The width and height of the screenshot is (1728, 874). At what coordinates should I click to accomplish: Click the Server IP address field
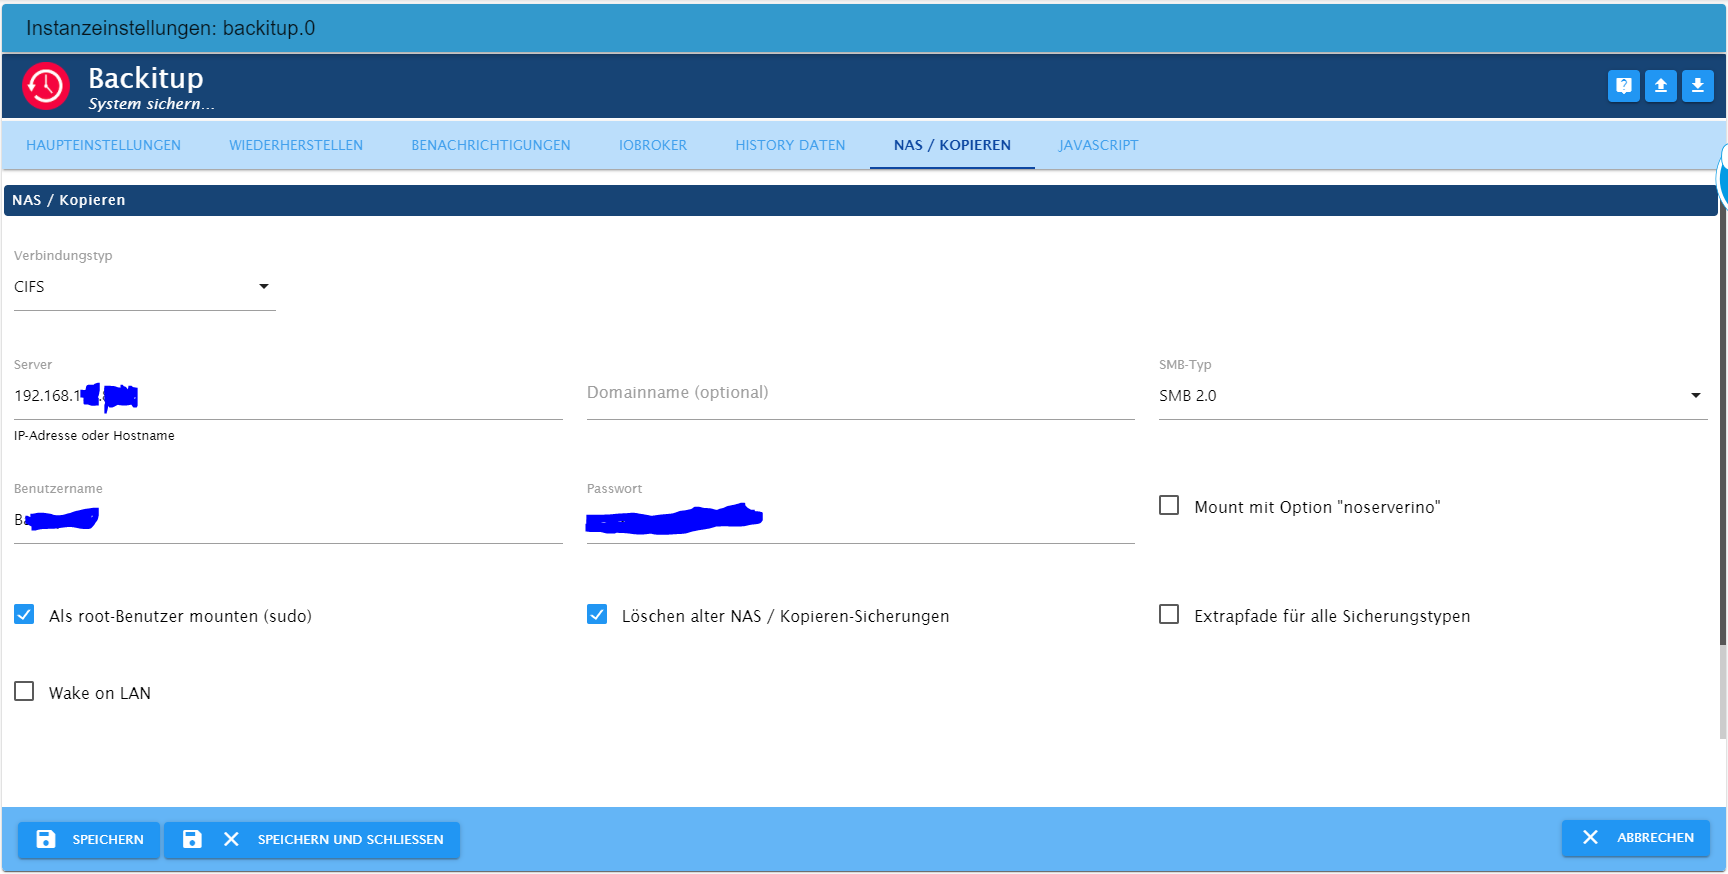click(288, 396)
